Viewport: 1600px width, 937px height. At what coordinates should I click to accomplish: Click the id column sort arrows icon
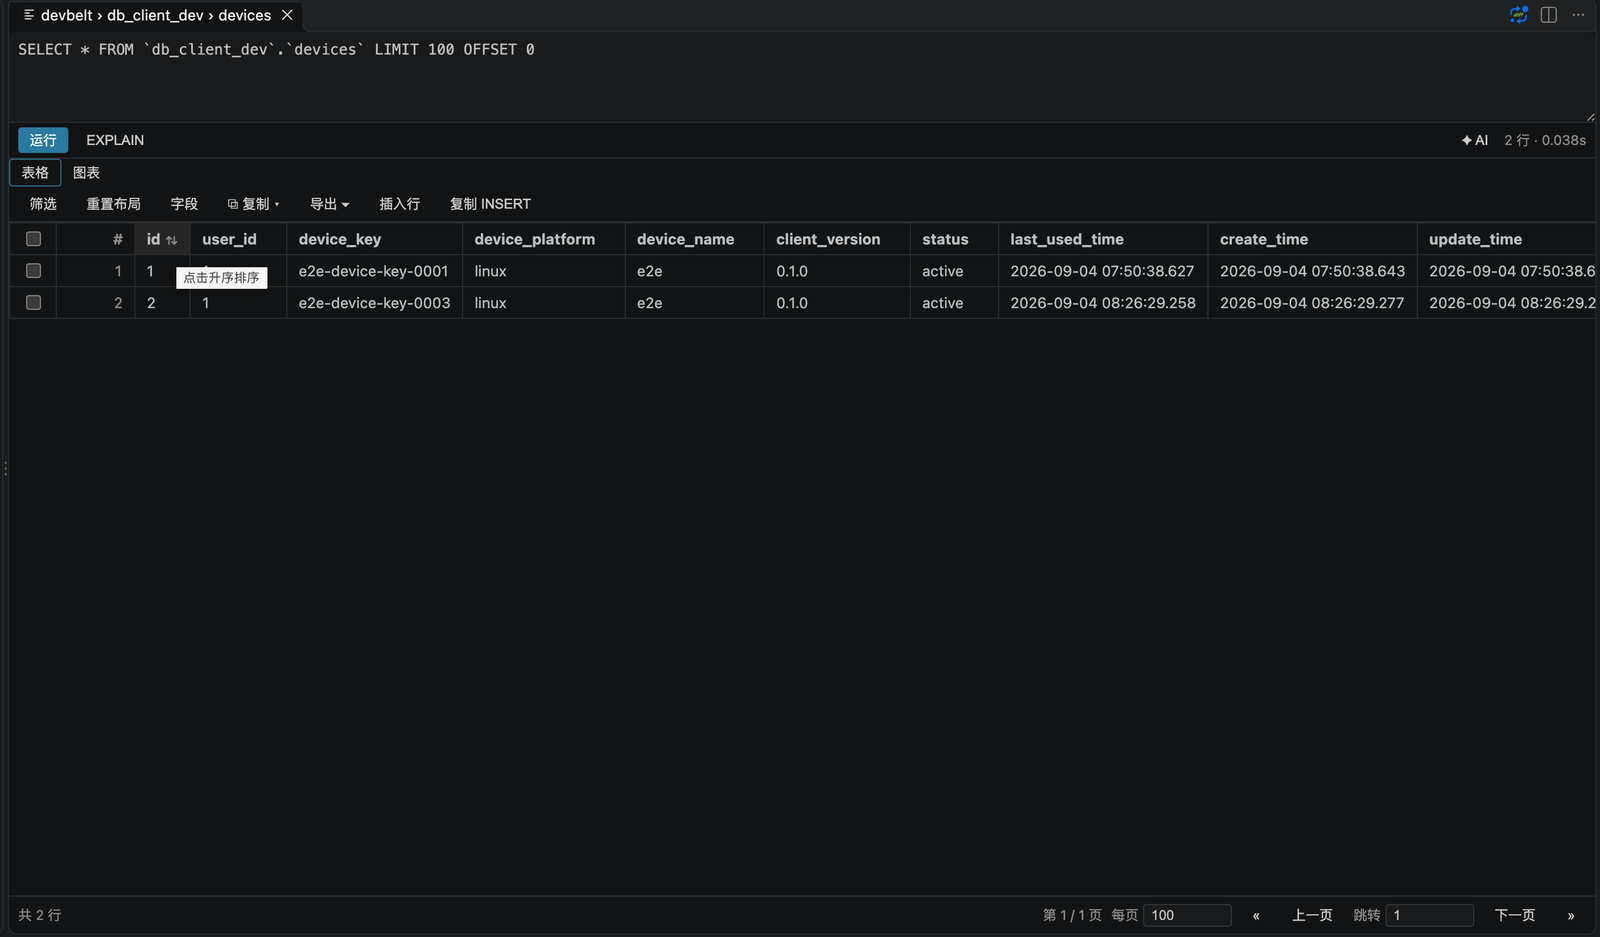tap(171, 240)
